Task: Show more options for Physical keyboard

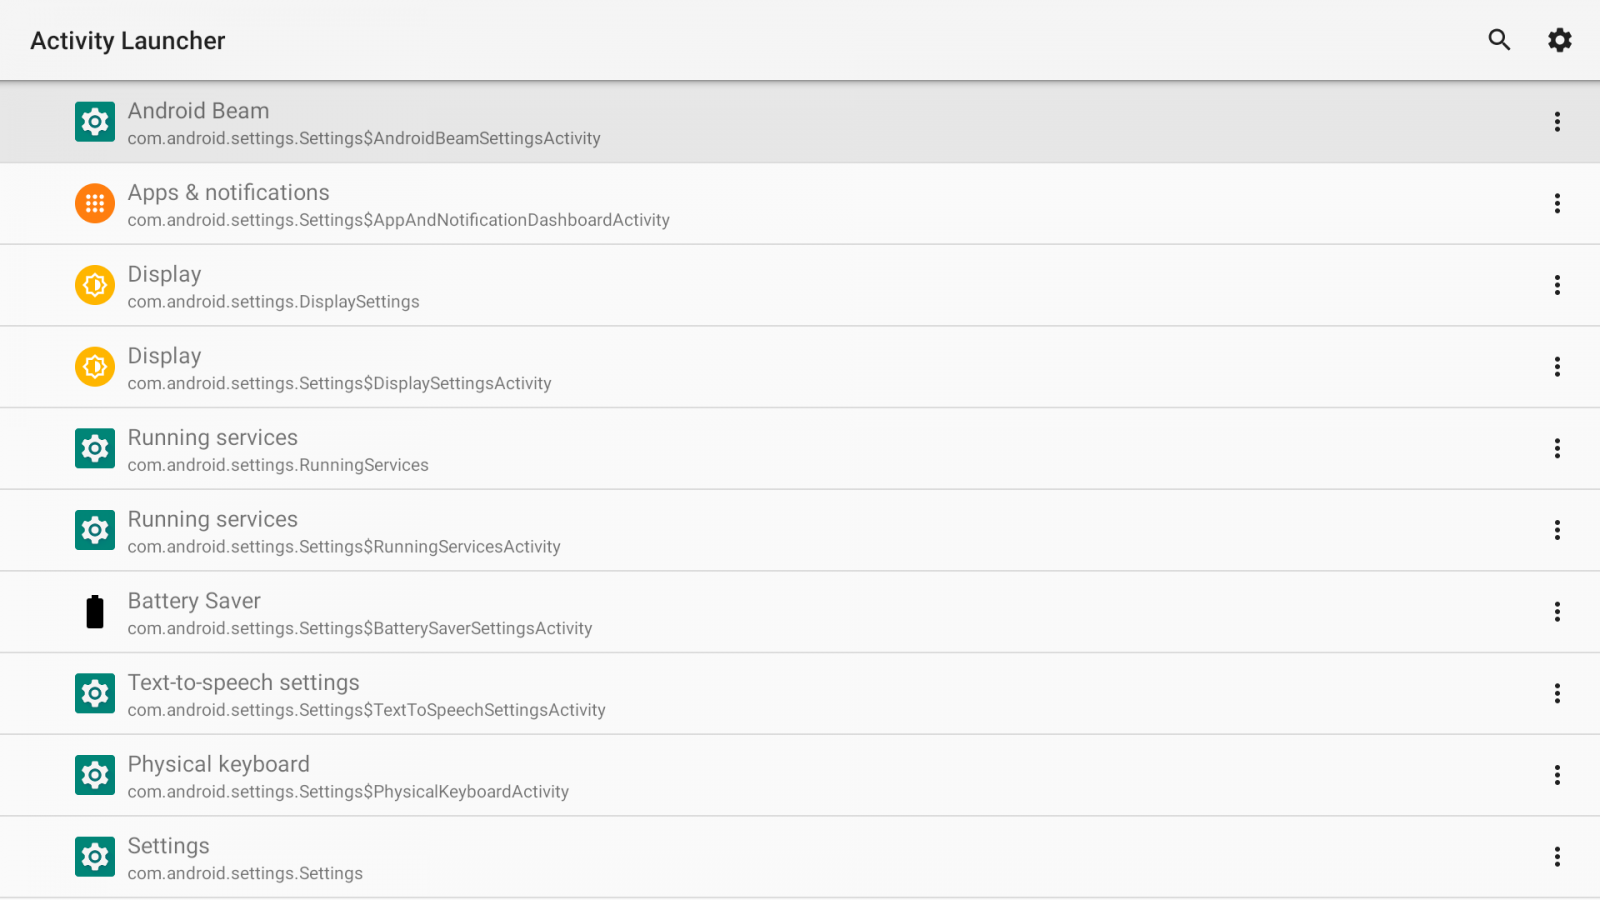Action: point(1557,775)
